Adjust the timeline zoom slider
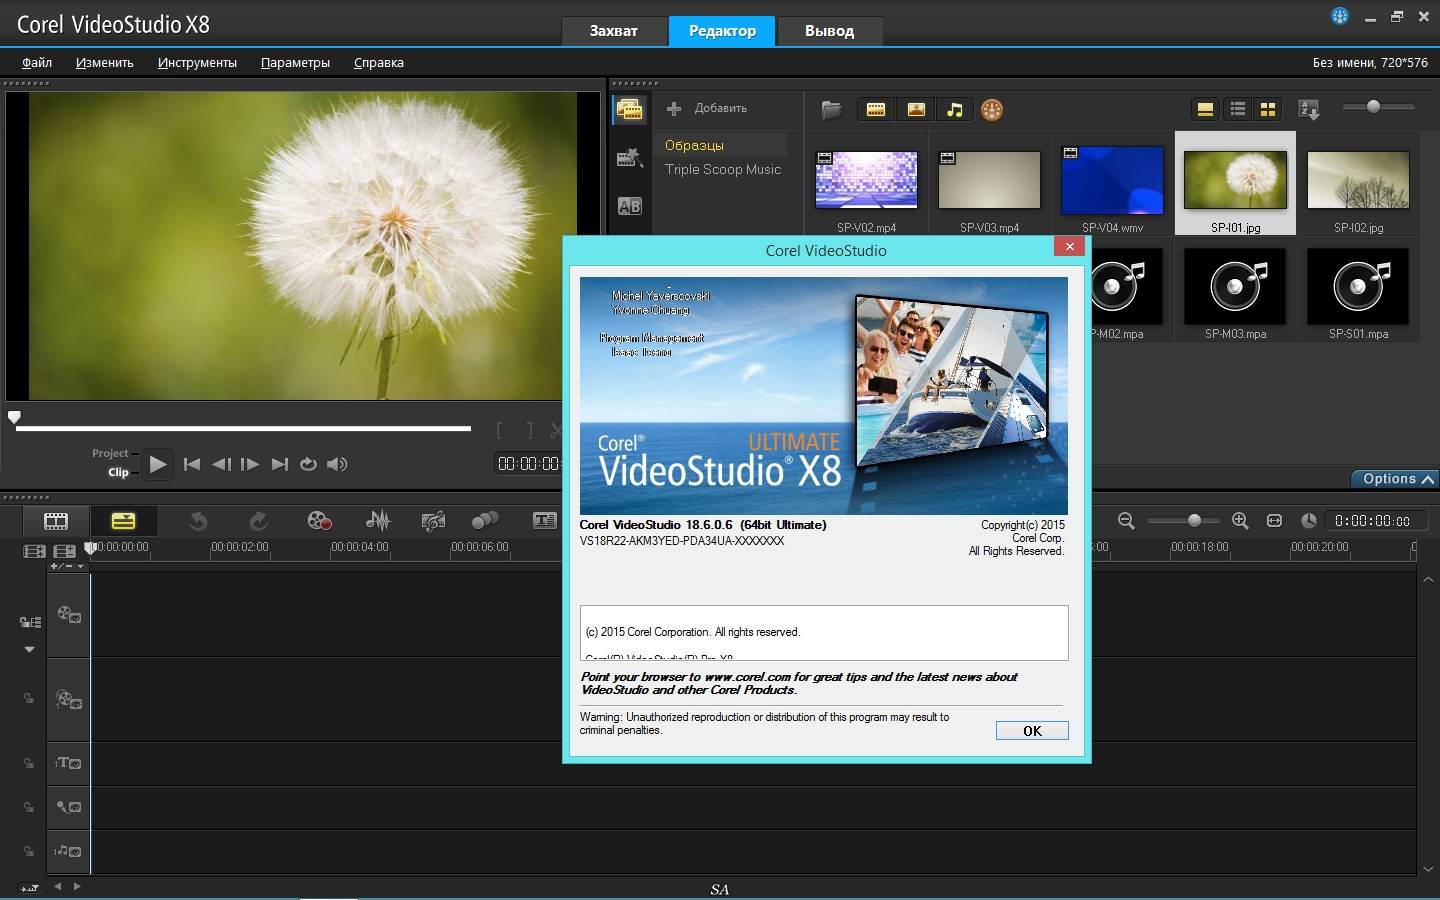 1193,521
